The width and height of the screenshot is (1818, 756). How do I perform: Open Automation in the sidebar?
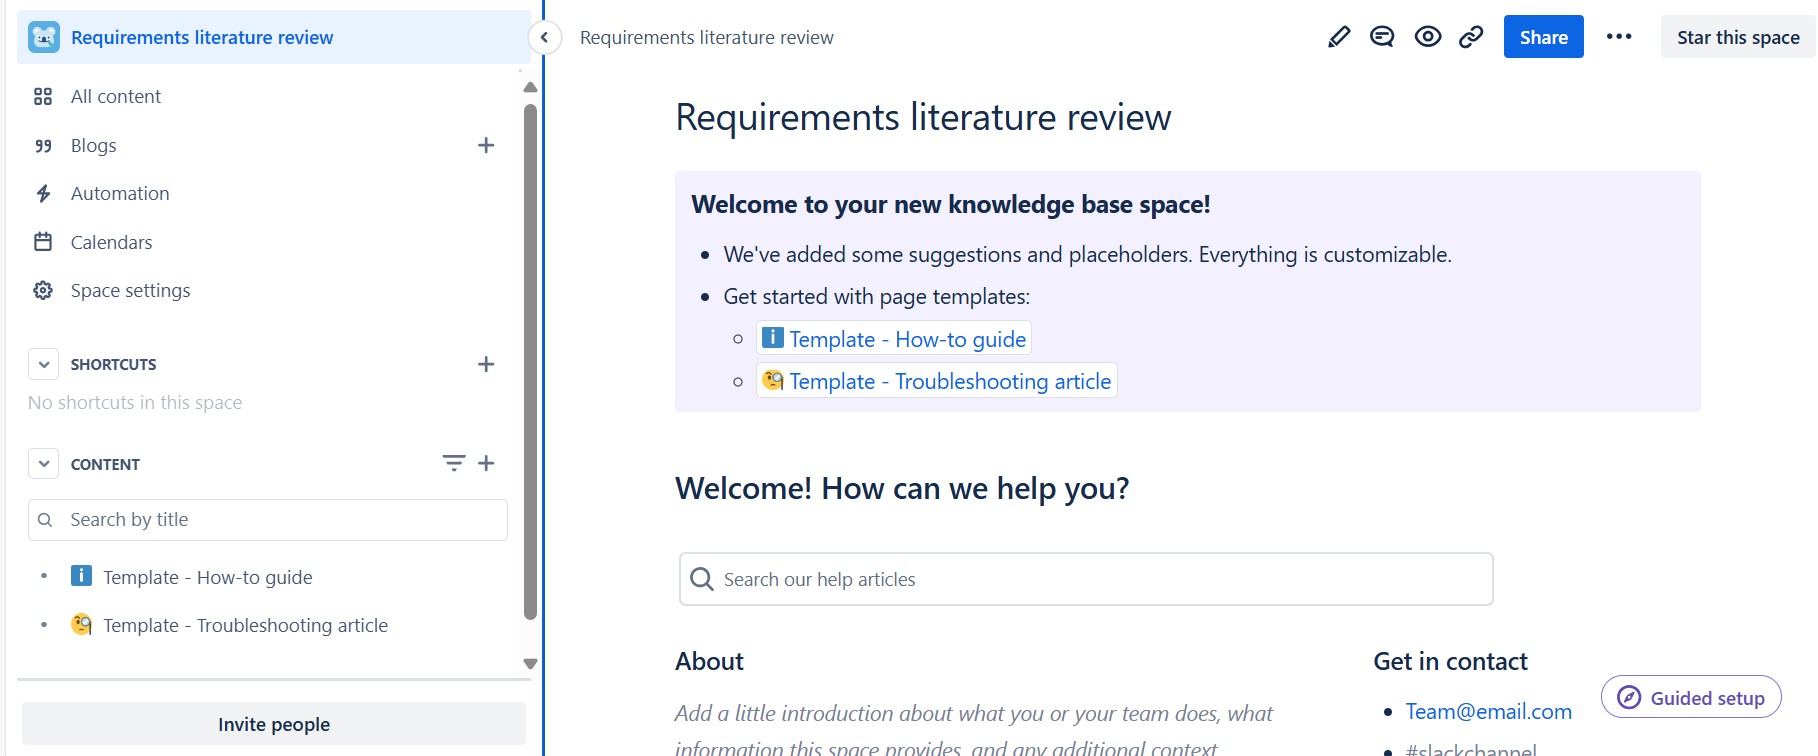[x=120, y=193]
